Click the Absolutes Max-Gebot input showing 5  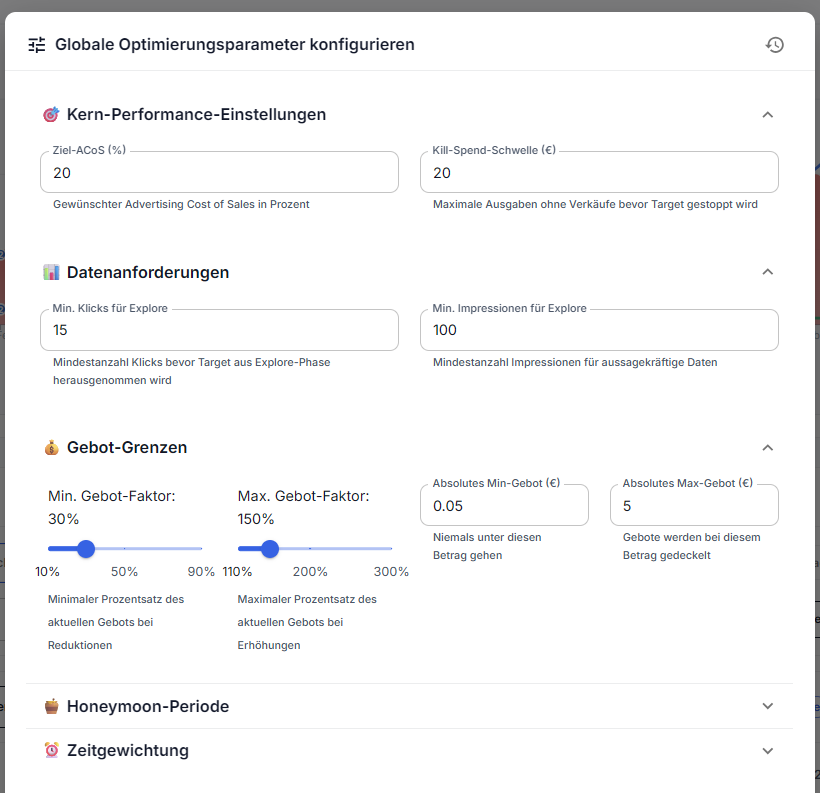(x=694, y=504)
